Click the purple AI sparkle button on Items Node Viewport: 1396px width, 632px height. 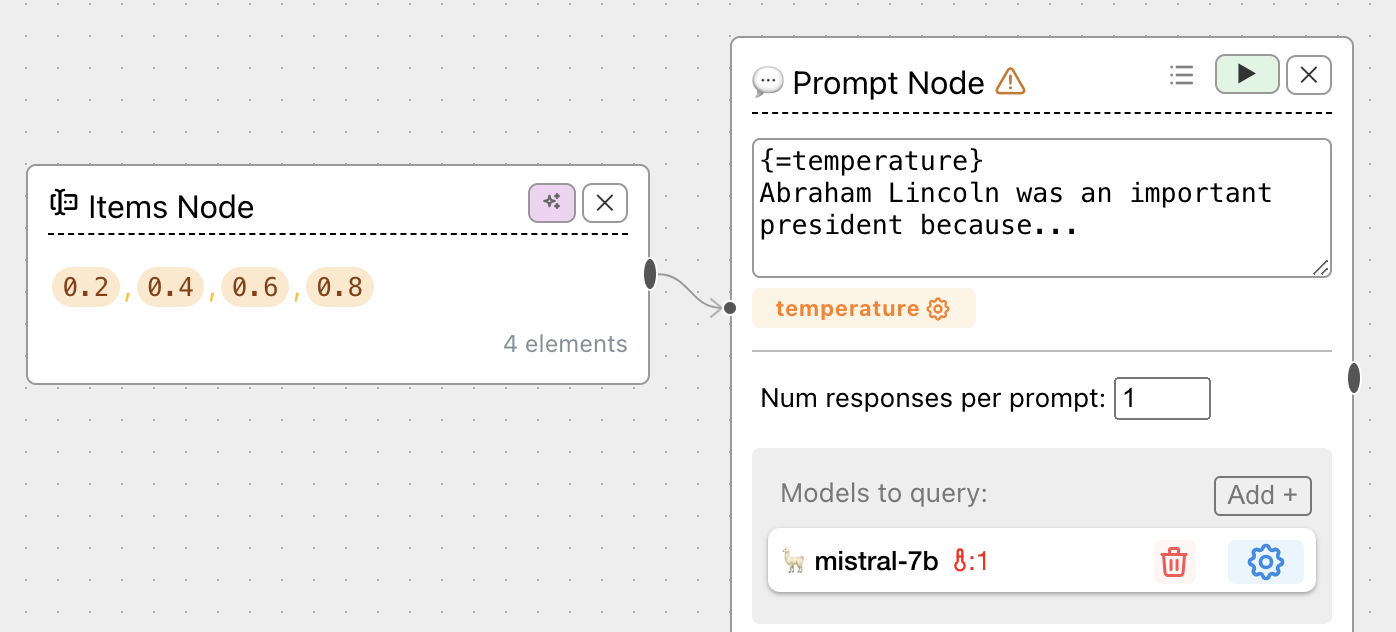[x=552, y=203]
